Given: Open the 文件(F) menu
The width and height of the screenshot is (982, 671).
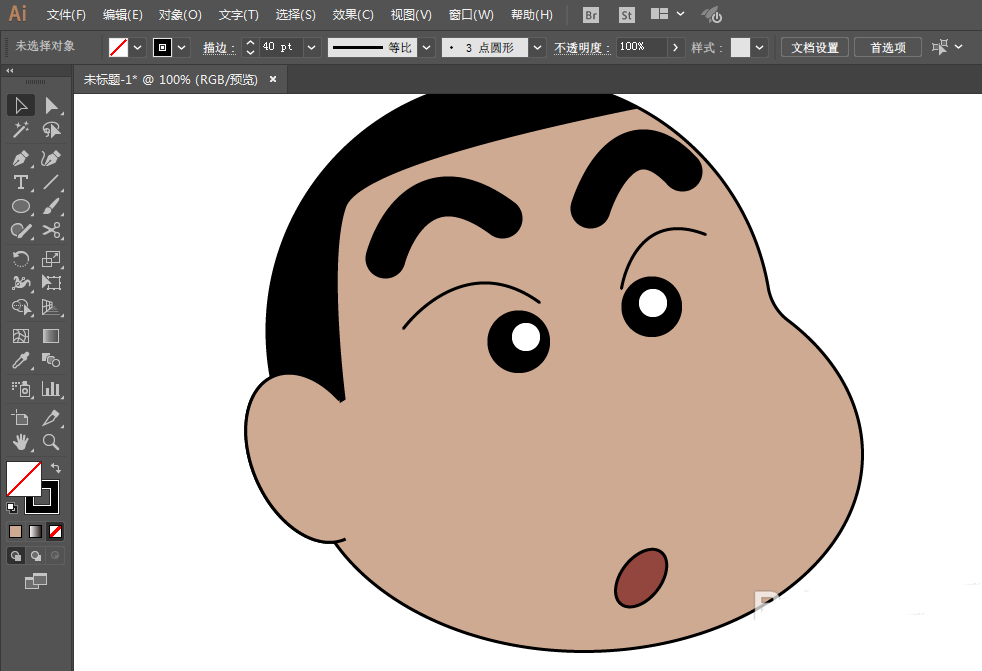Looking at the screenshot, I should (x=66, y=15).
